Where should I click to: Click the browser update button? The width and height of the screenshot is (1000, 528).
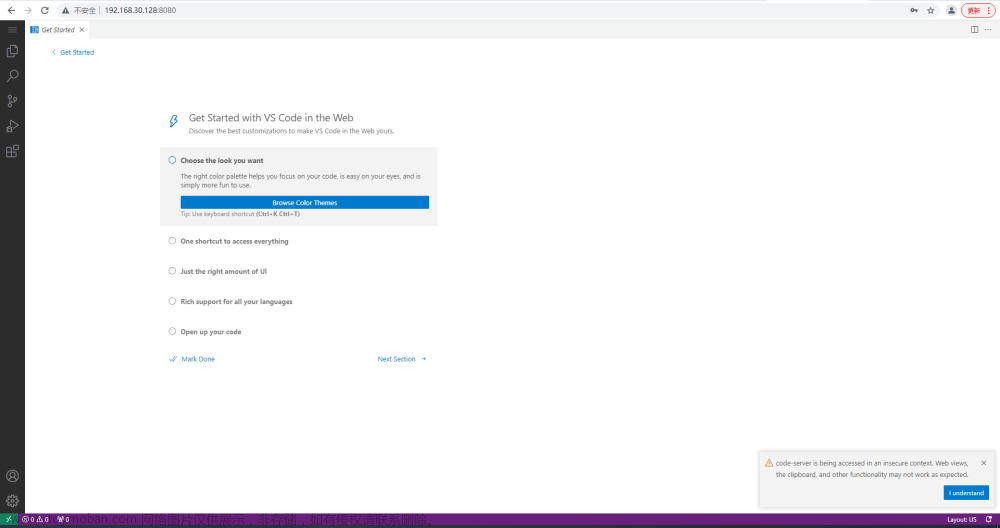point(978,10)
